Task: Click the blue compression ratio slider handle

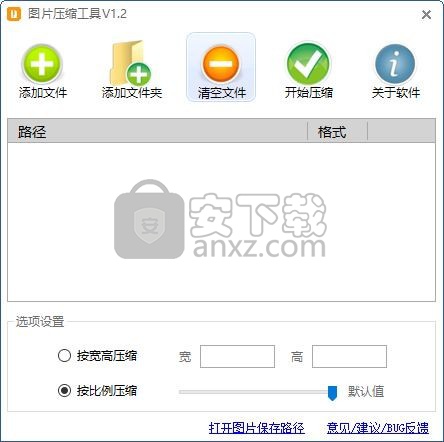Action: 332,393
